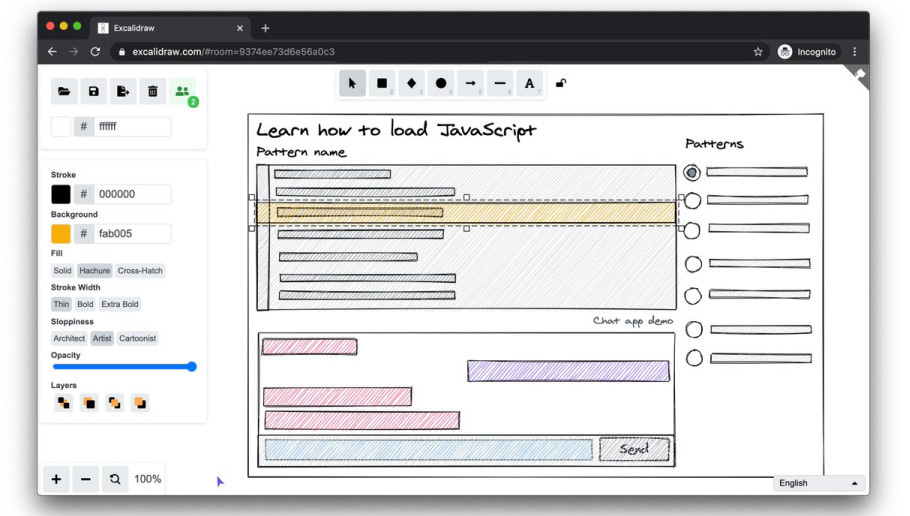Open live collaboration with the people icon
The image size is (910, 516).
pos(182,91)
